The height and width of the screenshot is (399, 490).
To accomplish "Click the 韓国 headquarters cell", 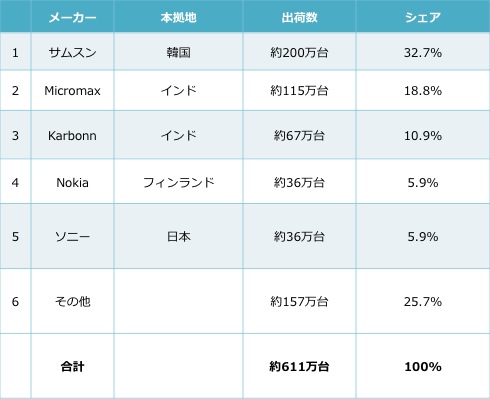I will pos(178,52).
